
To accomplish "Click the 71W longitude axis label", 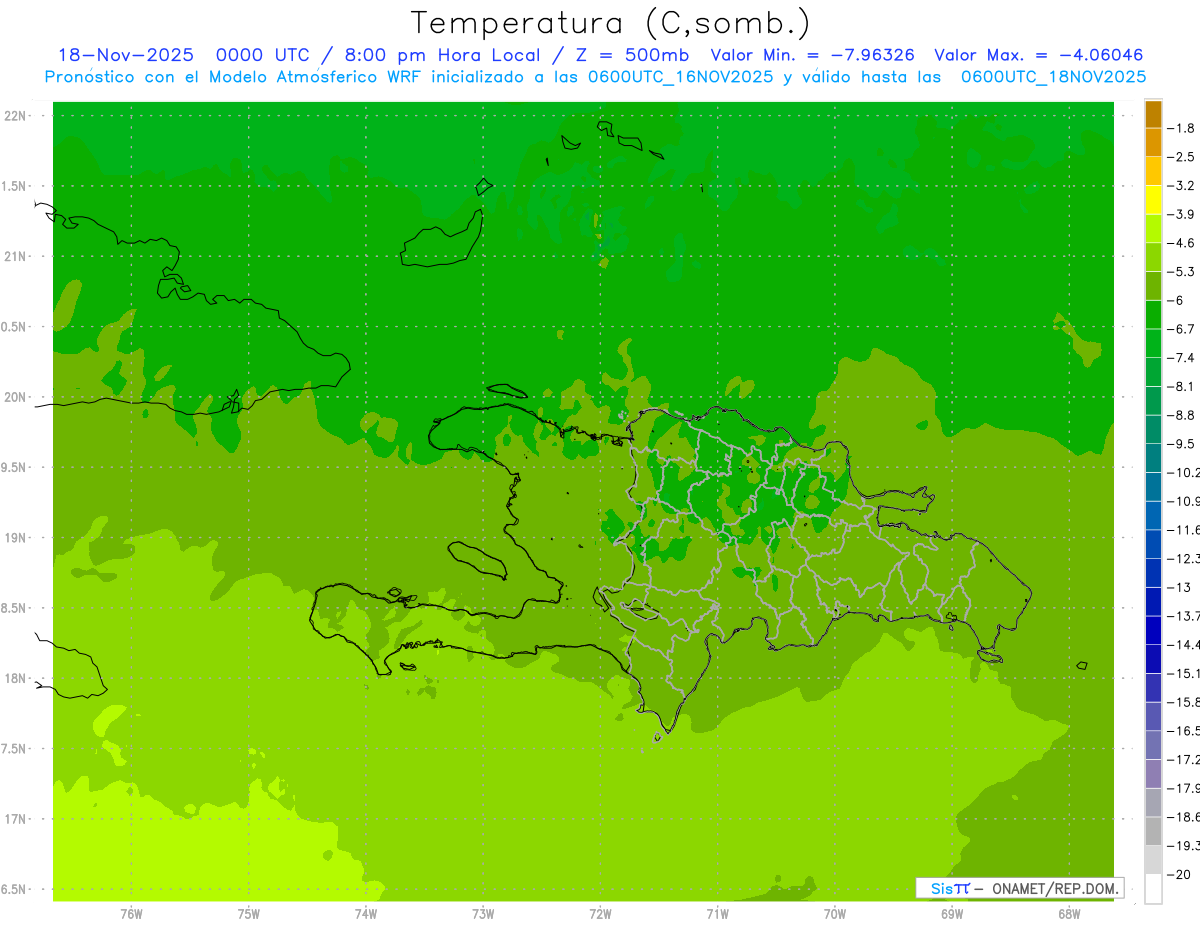I will [717, 913].
